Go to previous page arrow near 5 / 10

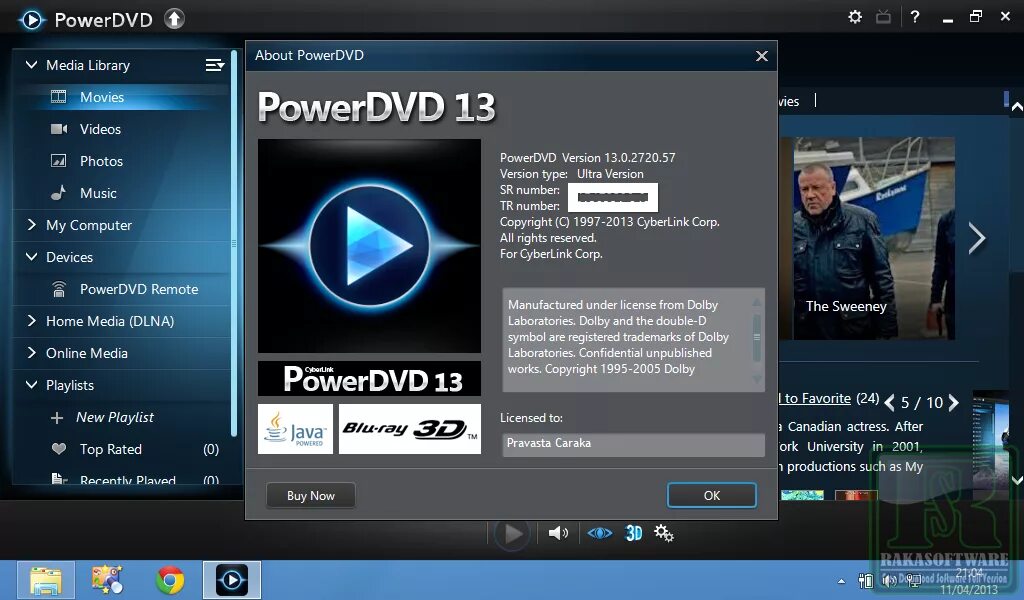click(x=889, y=403)
